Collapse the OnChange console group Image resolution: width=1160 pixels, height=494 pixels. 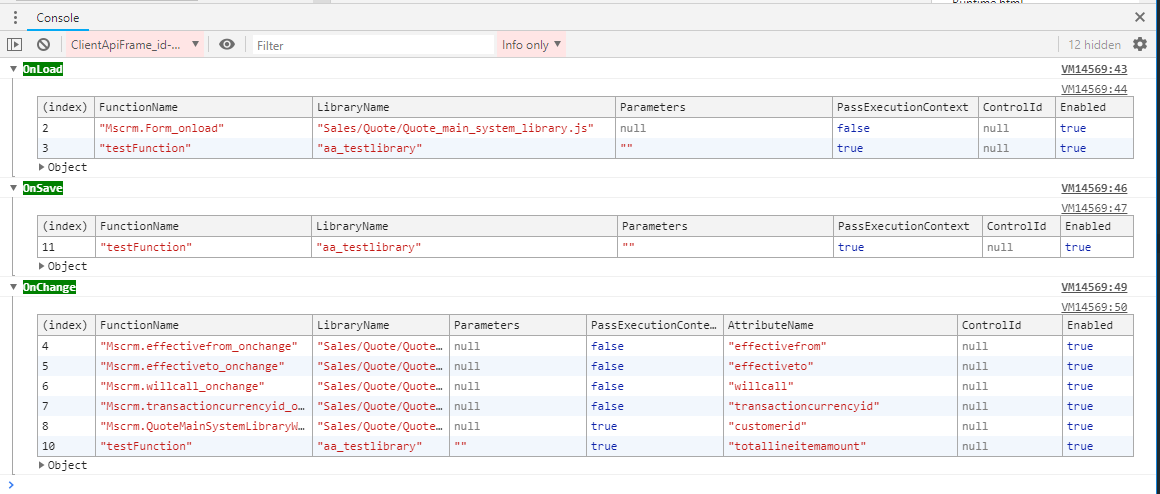13,287
